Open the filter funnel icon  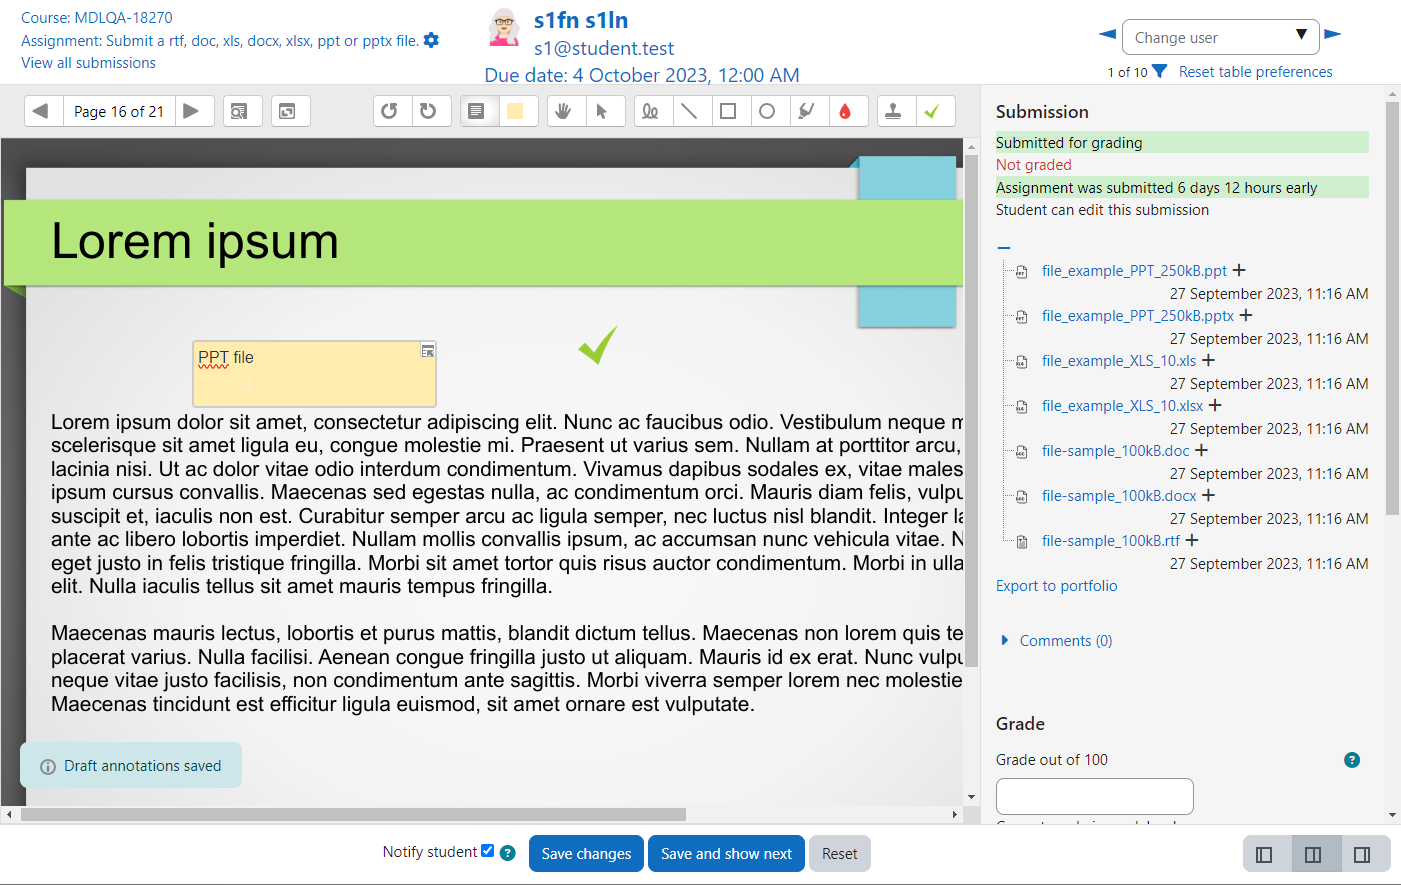[1159, 71]
